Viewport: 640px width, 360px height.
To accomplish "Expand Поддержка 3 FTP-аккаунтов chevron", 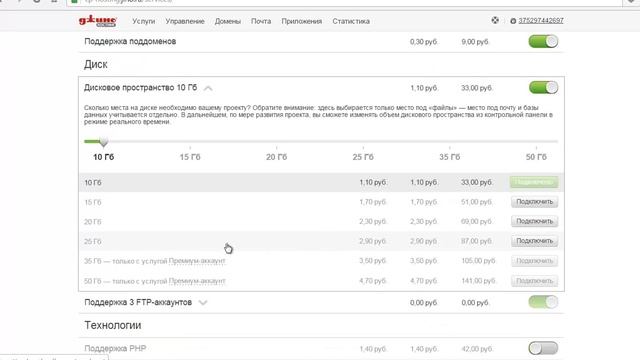I will [203, 303].
